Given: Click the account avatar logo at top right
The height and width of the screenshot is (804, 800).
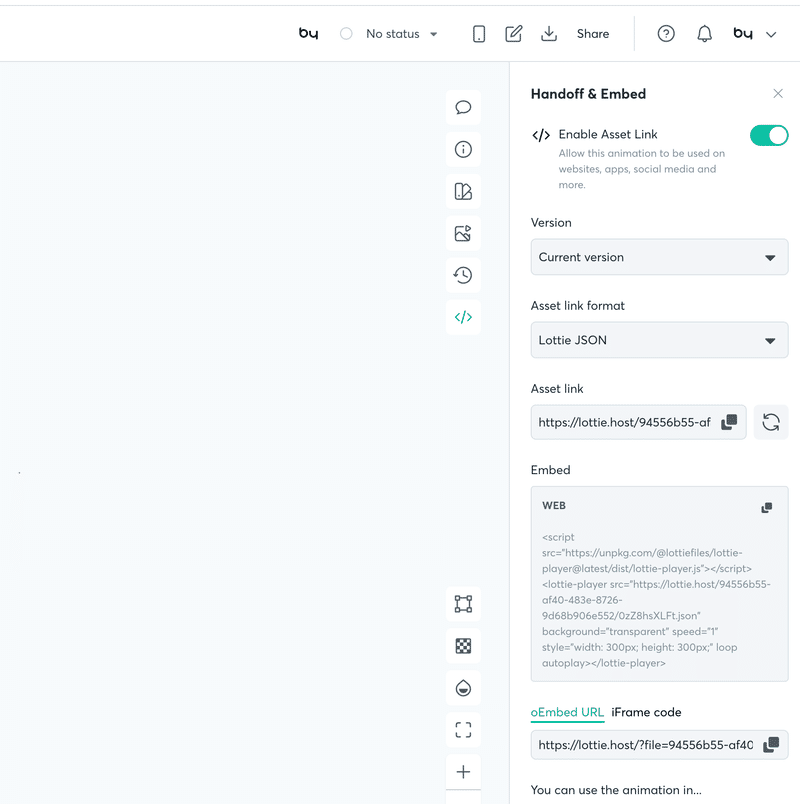Looking at the screenshot, I should [743, 34].
